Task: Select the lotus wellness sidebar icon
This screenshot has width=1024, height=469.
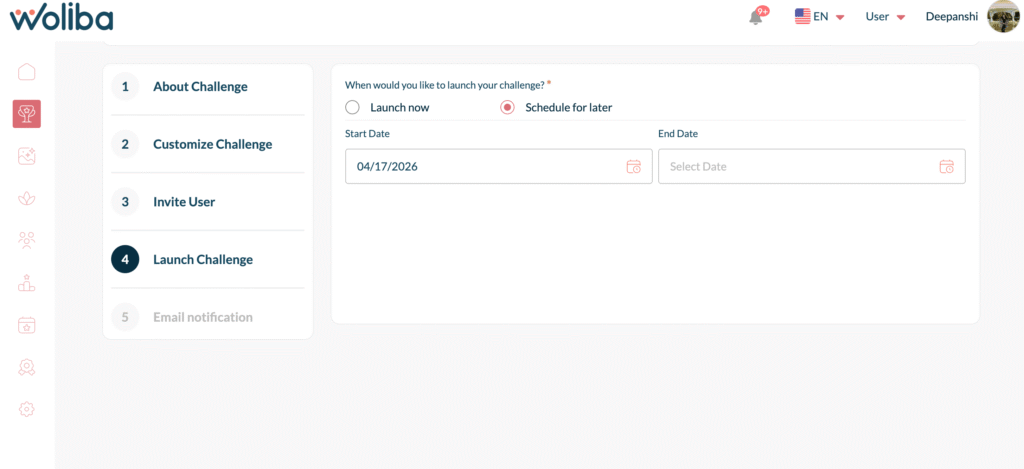Action: (27, 198)
